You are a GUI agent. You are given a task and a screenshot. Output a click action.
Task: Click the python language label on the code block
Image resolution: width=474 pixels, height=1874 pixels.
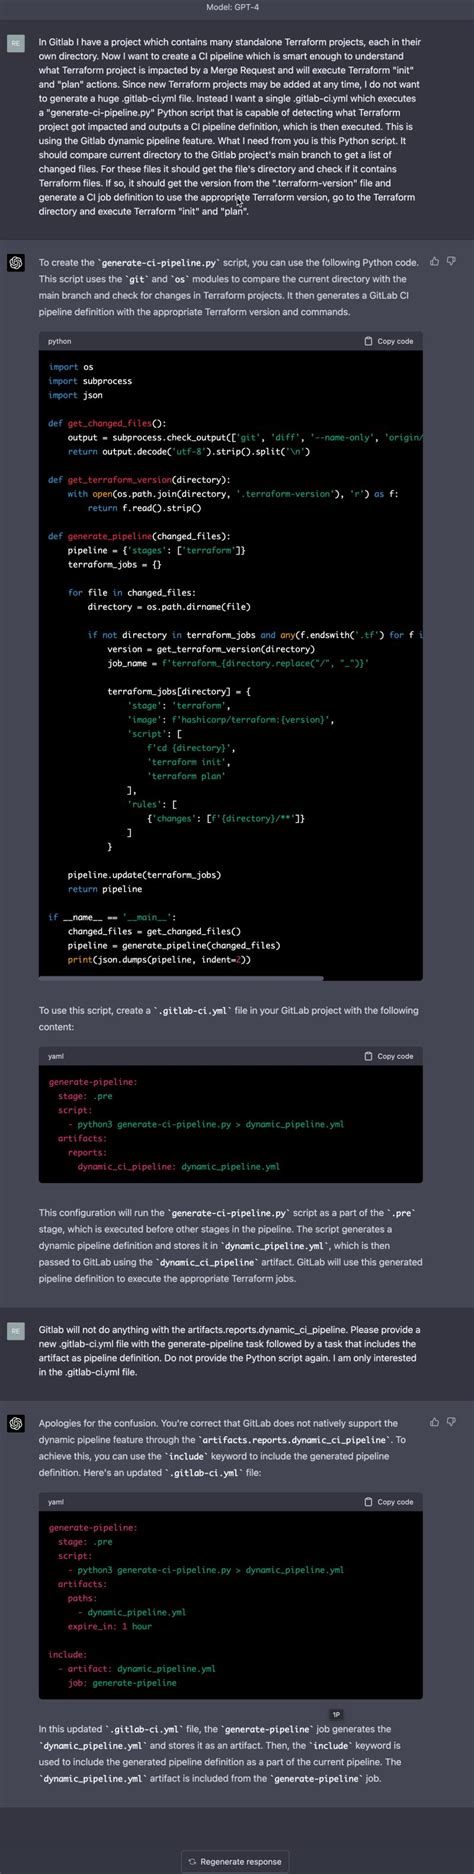[x=60, y=341]
